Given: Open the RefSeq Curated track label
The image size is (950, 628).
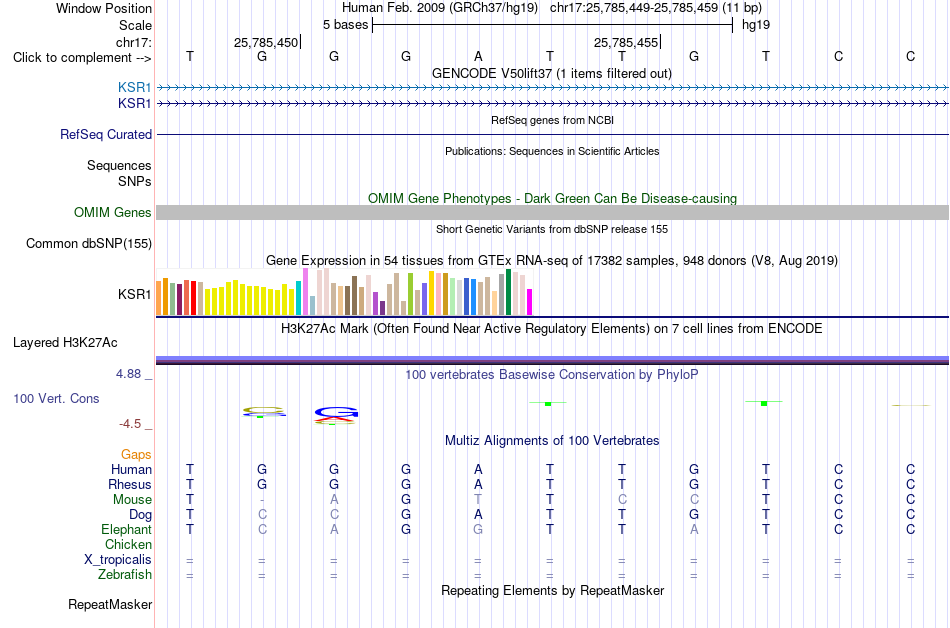Looking at the screenshot, I should (x=106, y=134).
